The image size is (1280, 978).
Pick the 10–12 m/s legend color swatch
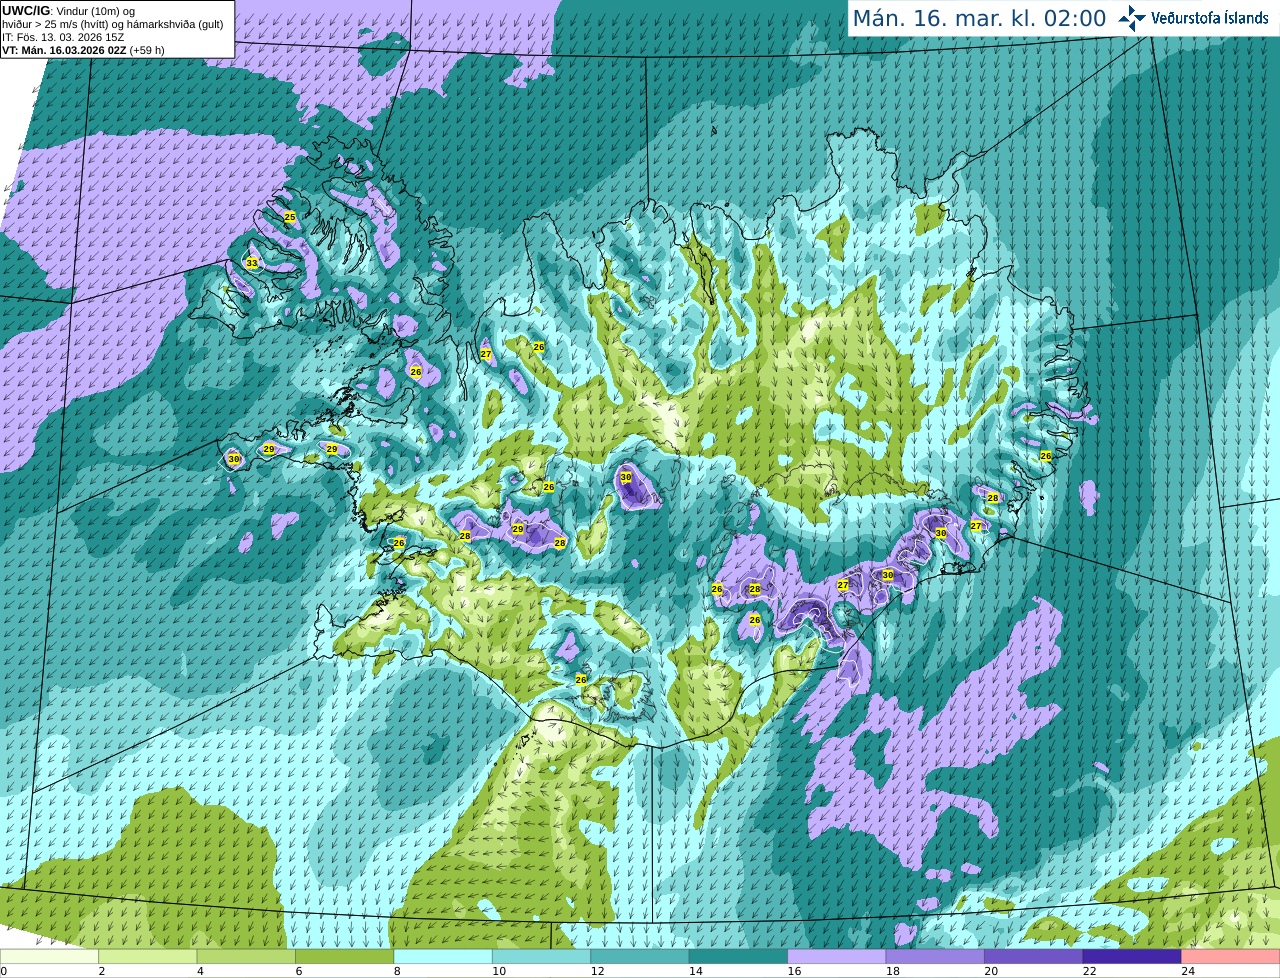pyautogui.click(x=541, y=957)
